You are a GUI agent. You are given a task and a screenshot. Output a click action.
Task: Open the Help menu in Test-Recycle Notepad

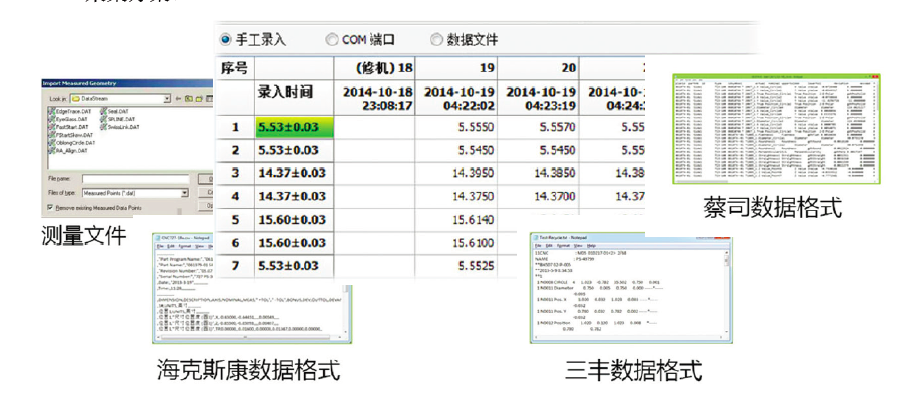[x=591, y=246]
